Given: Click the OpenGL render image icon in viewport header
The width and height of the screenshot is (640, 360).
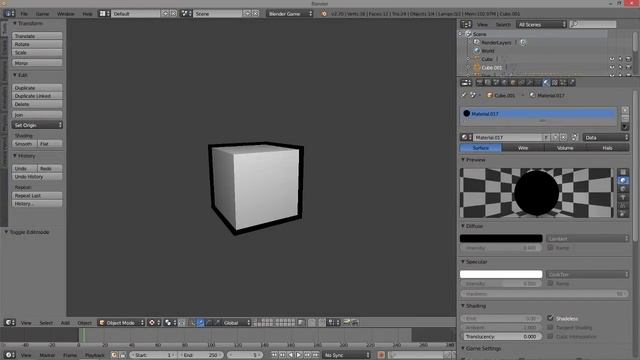Looking at the screenshot, I should point(347,322).
